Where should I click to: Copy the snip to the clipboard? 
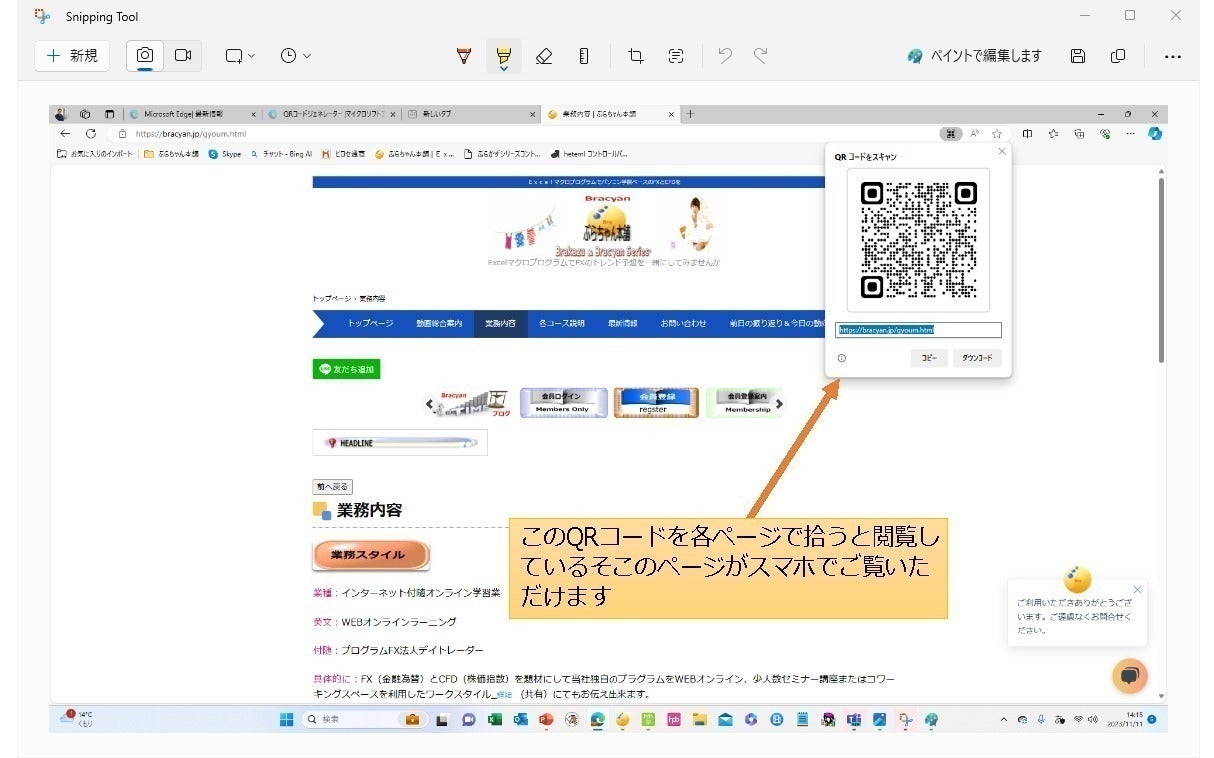tap(1118, 56)
